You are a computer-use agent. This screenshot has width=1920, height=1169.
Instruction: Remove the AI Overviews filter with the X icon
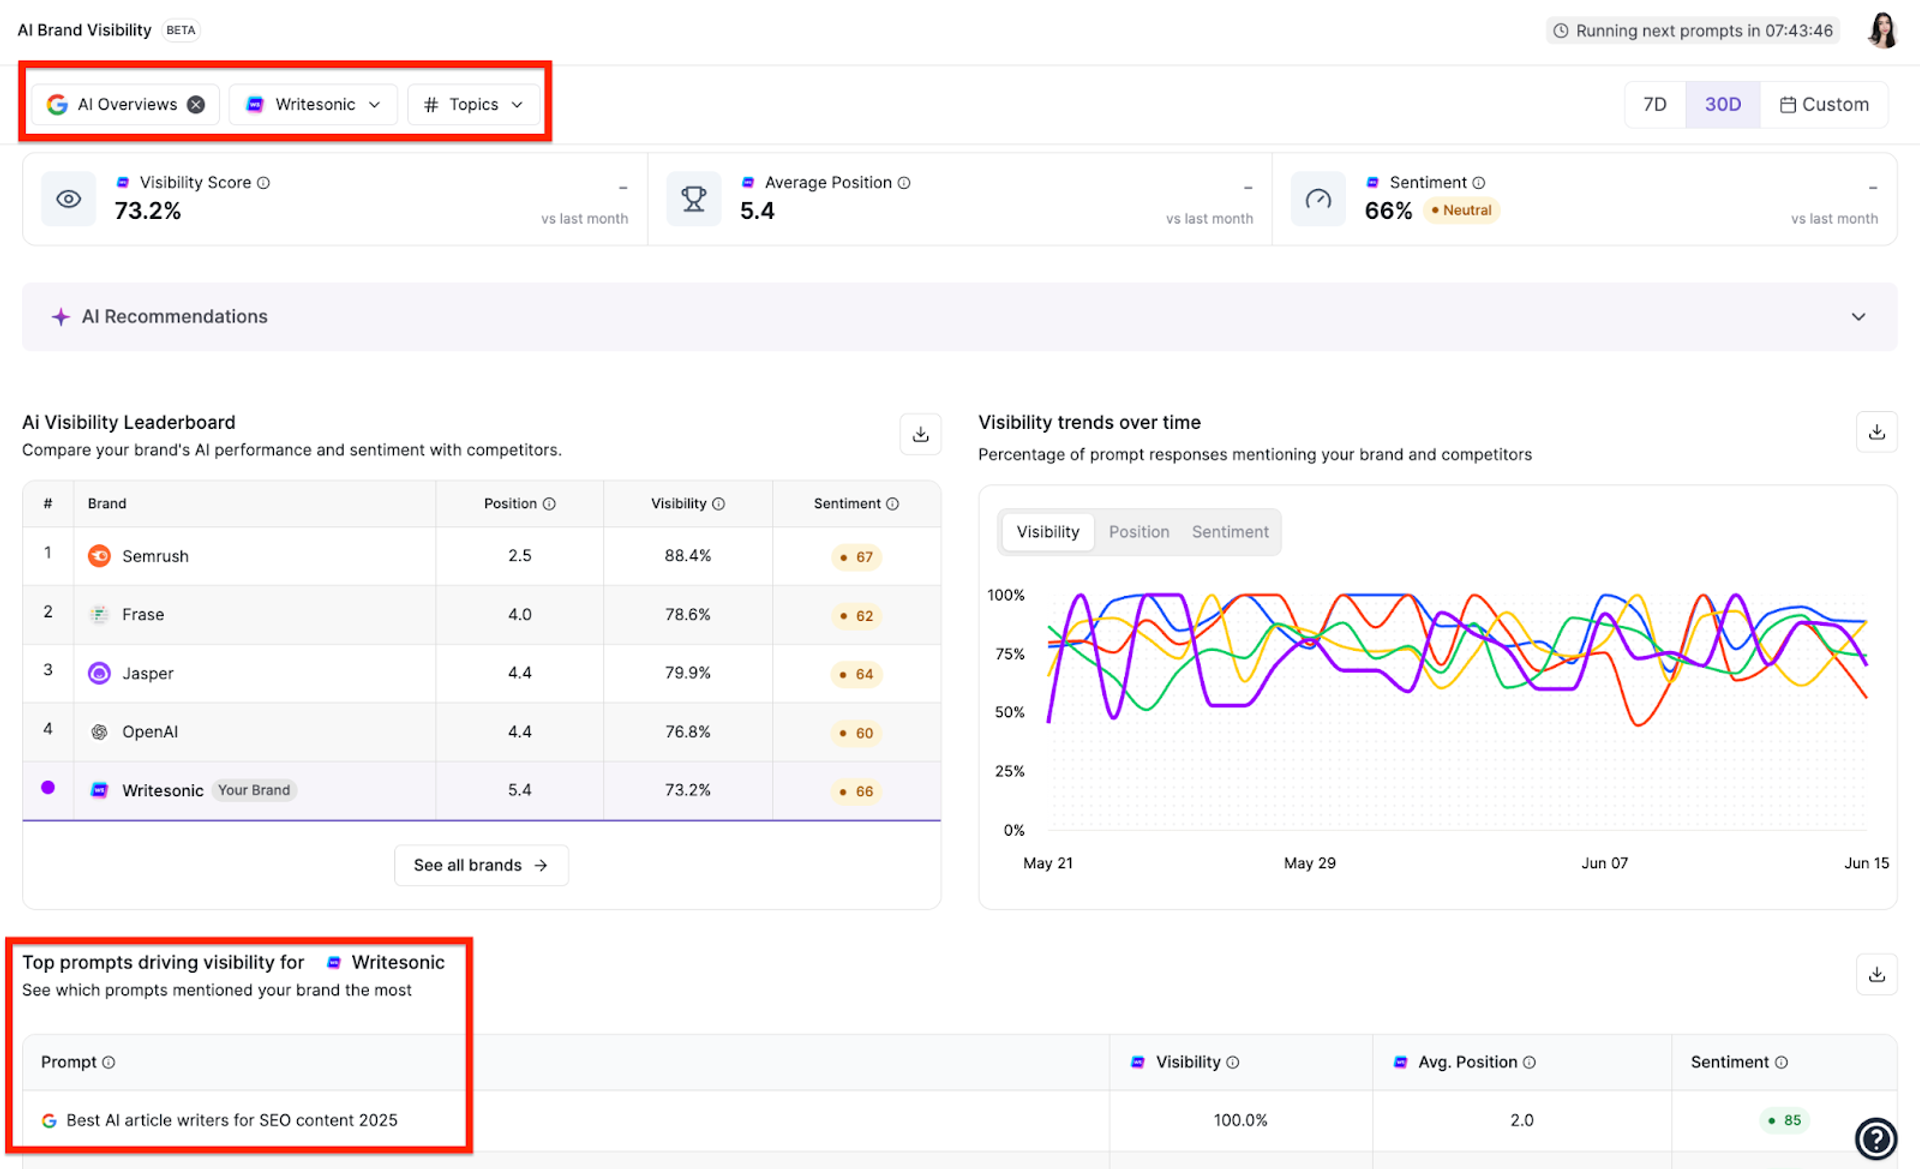(x=196, y=104)
